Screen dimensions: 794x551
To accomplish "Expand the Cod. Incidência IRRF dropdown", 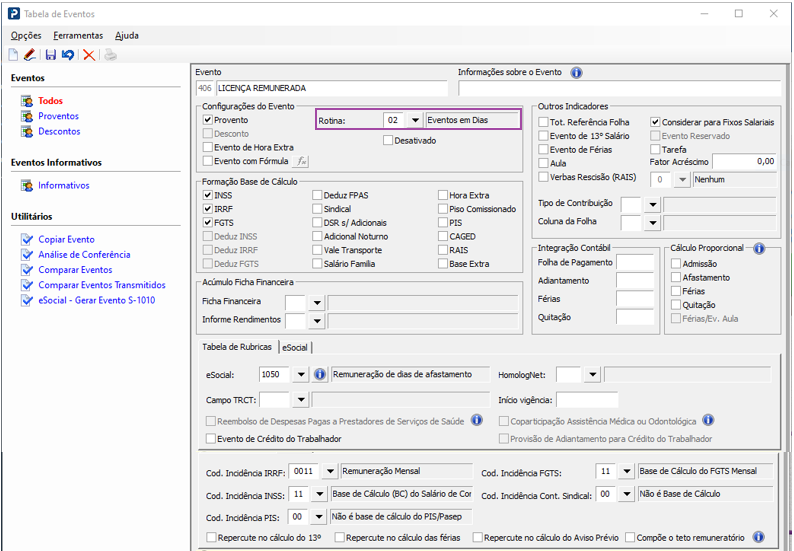I will click(328, 471).
